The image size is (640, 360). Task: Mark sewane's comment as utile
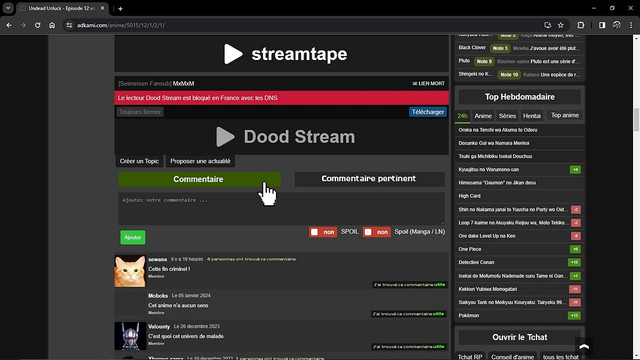409,284
